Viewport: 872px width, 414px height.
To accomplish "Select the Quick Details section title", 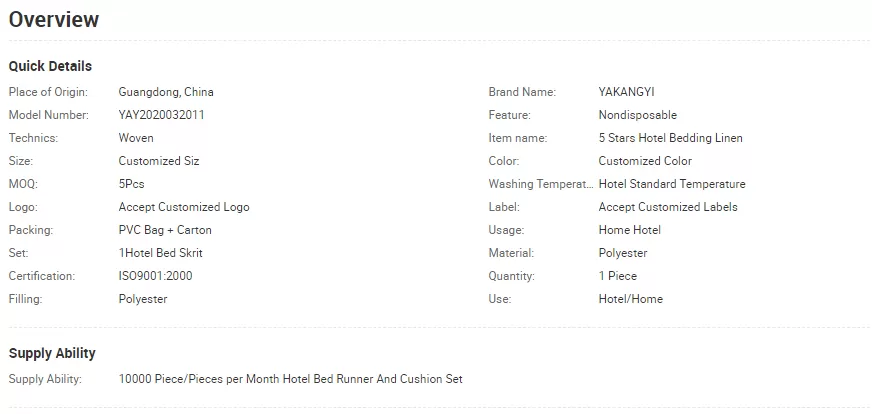I will (x=50, y=66).
